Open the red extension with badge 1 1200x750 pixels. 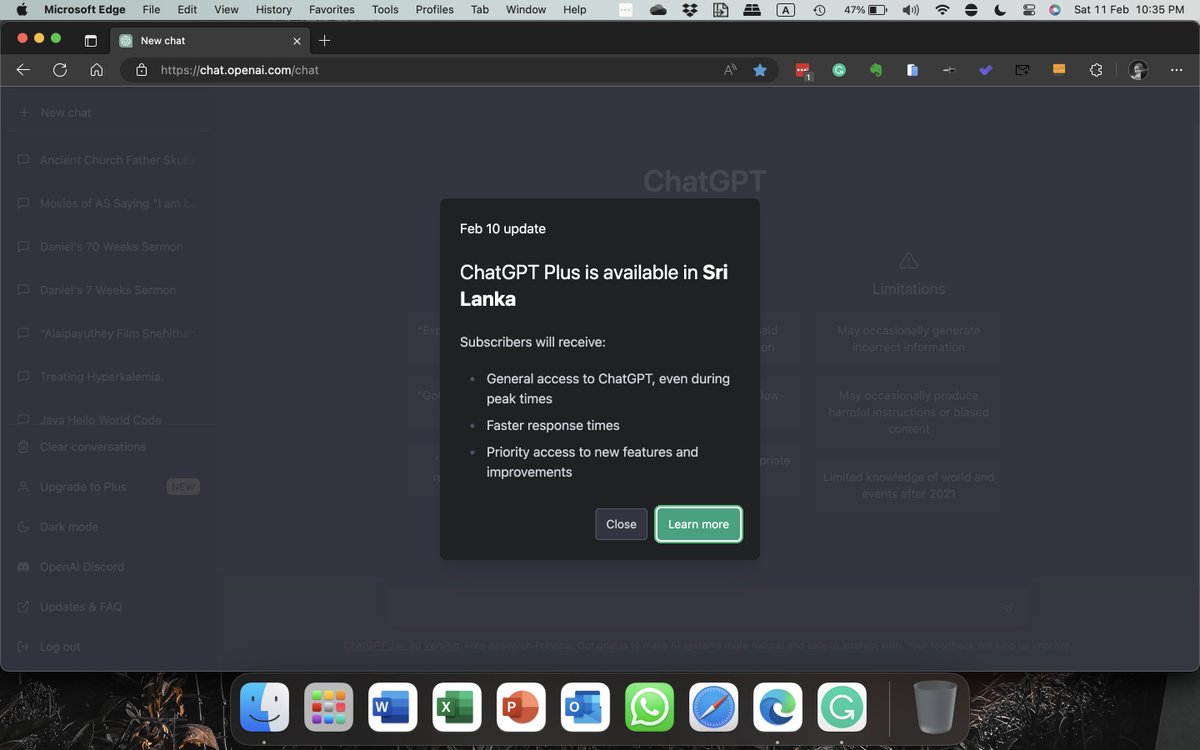coord(803,71)
